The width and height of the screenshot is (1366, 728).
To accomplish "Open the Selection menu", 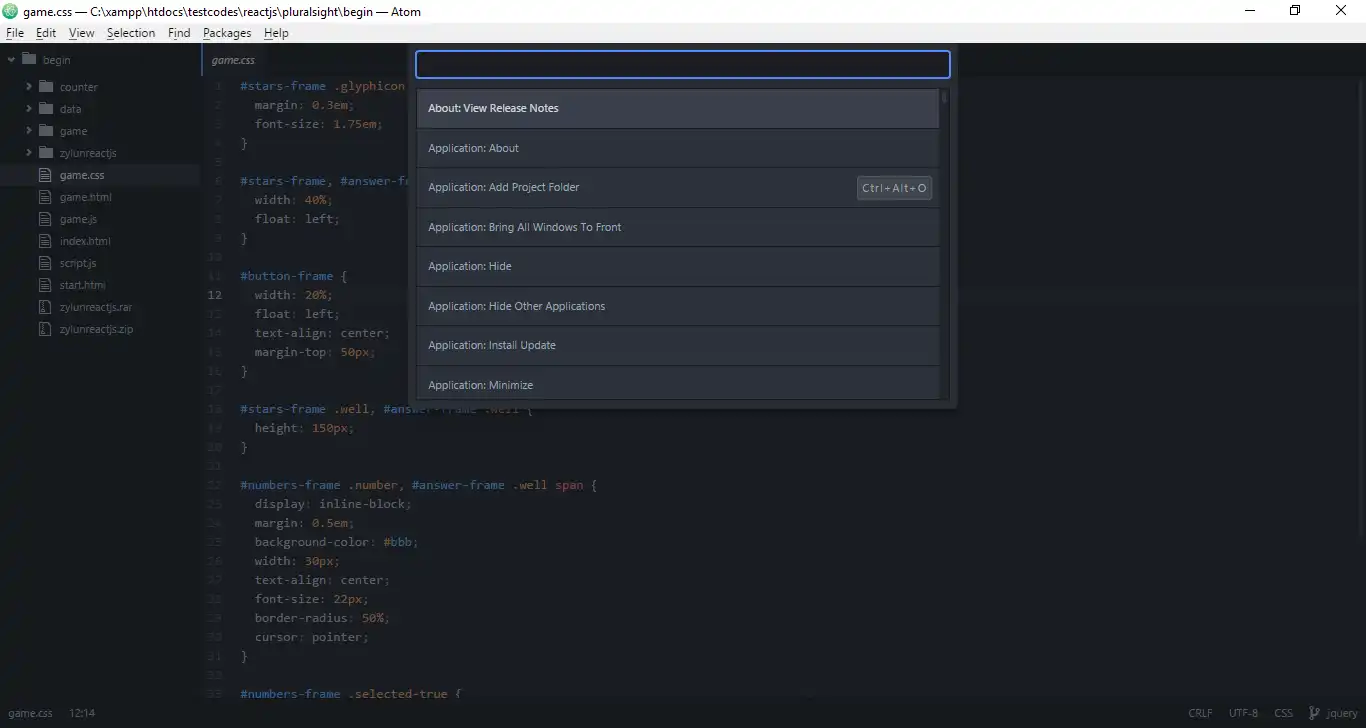I will (x=131, y=33).
